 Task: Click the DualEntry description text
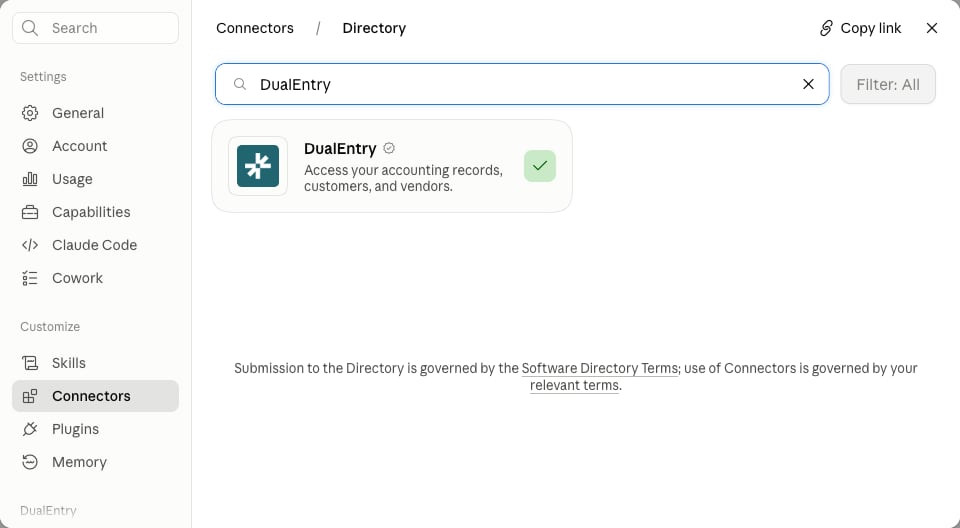tap(403, 178)
